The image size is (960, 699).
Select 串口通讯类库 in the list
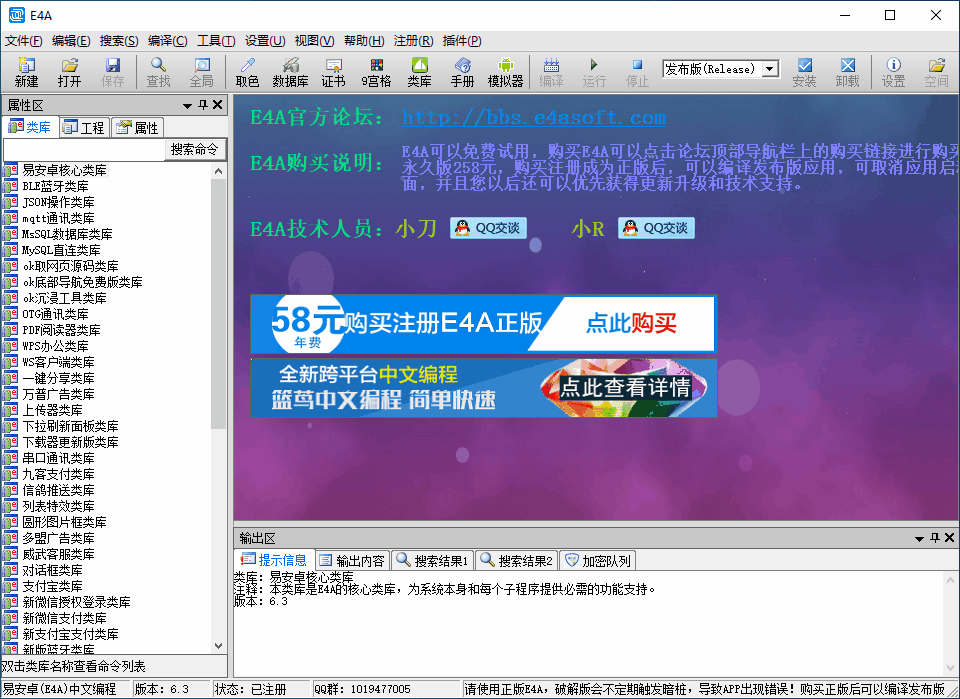[x=58, y=458]
